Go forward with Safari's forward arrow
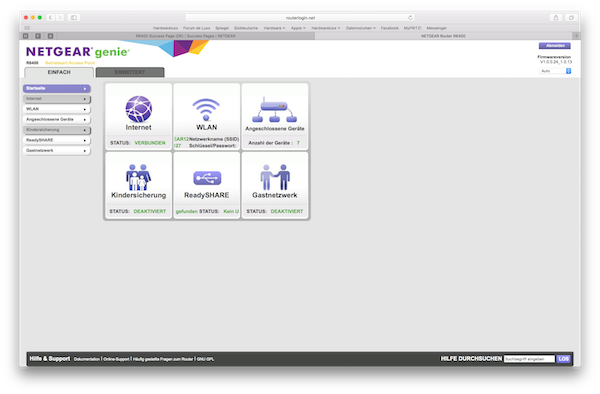 60,18
